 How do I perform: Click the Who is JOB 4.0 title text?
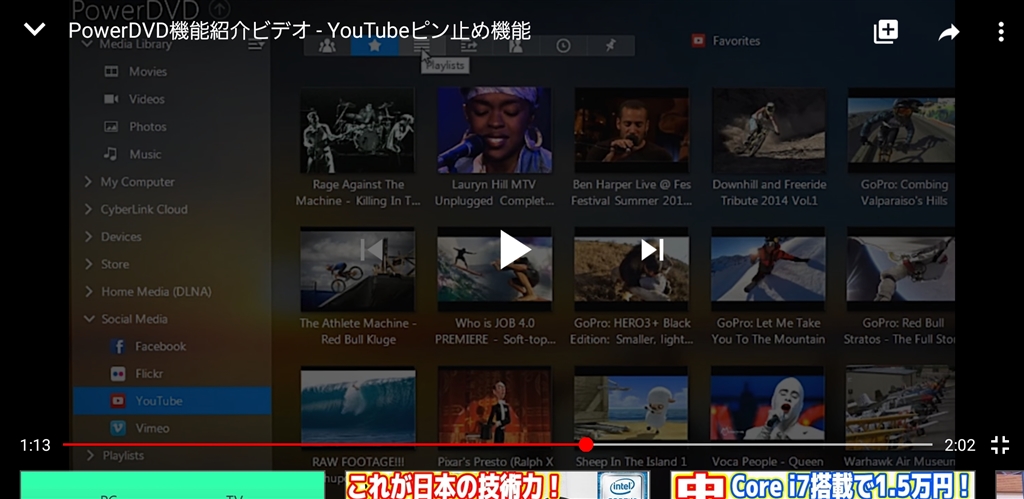(495, 331)
